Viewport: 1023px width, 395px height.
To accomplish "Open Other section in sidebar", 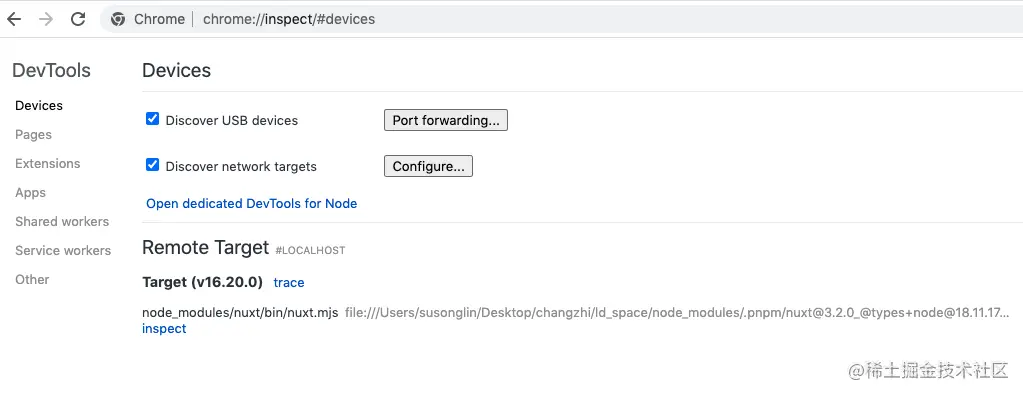I will (x=32, y=279).
